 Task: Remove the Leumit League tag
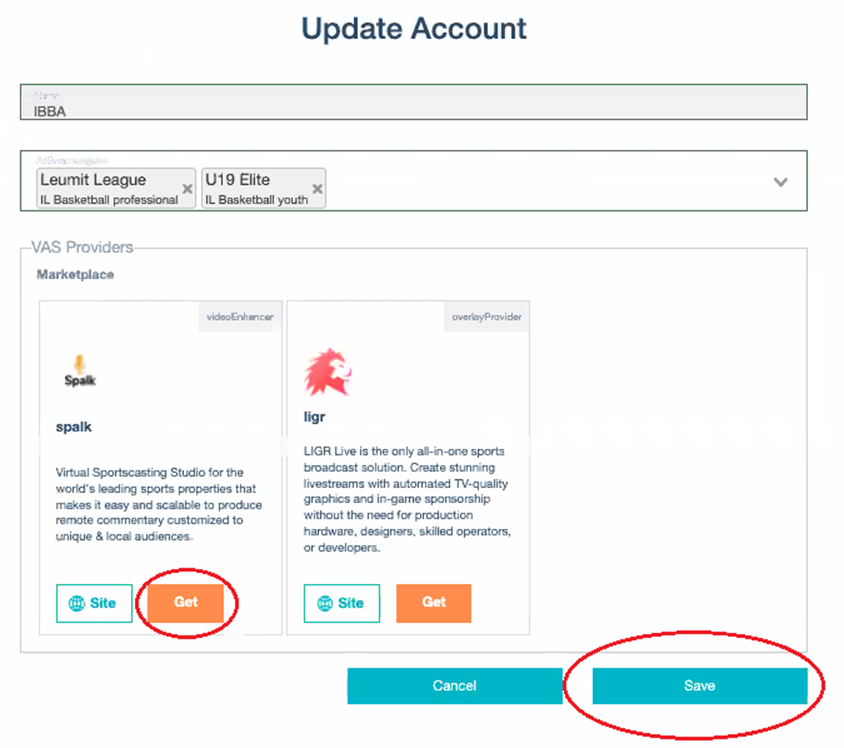tap(187, 189)
